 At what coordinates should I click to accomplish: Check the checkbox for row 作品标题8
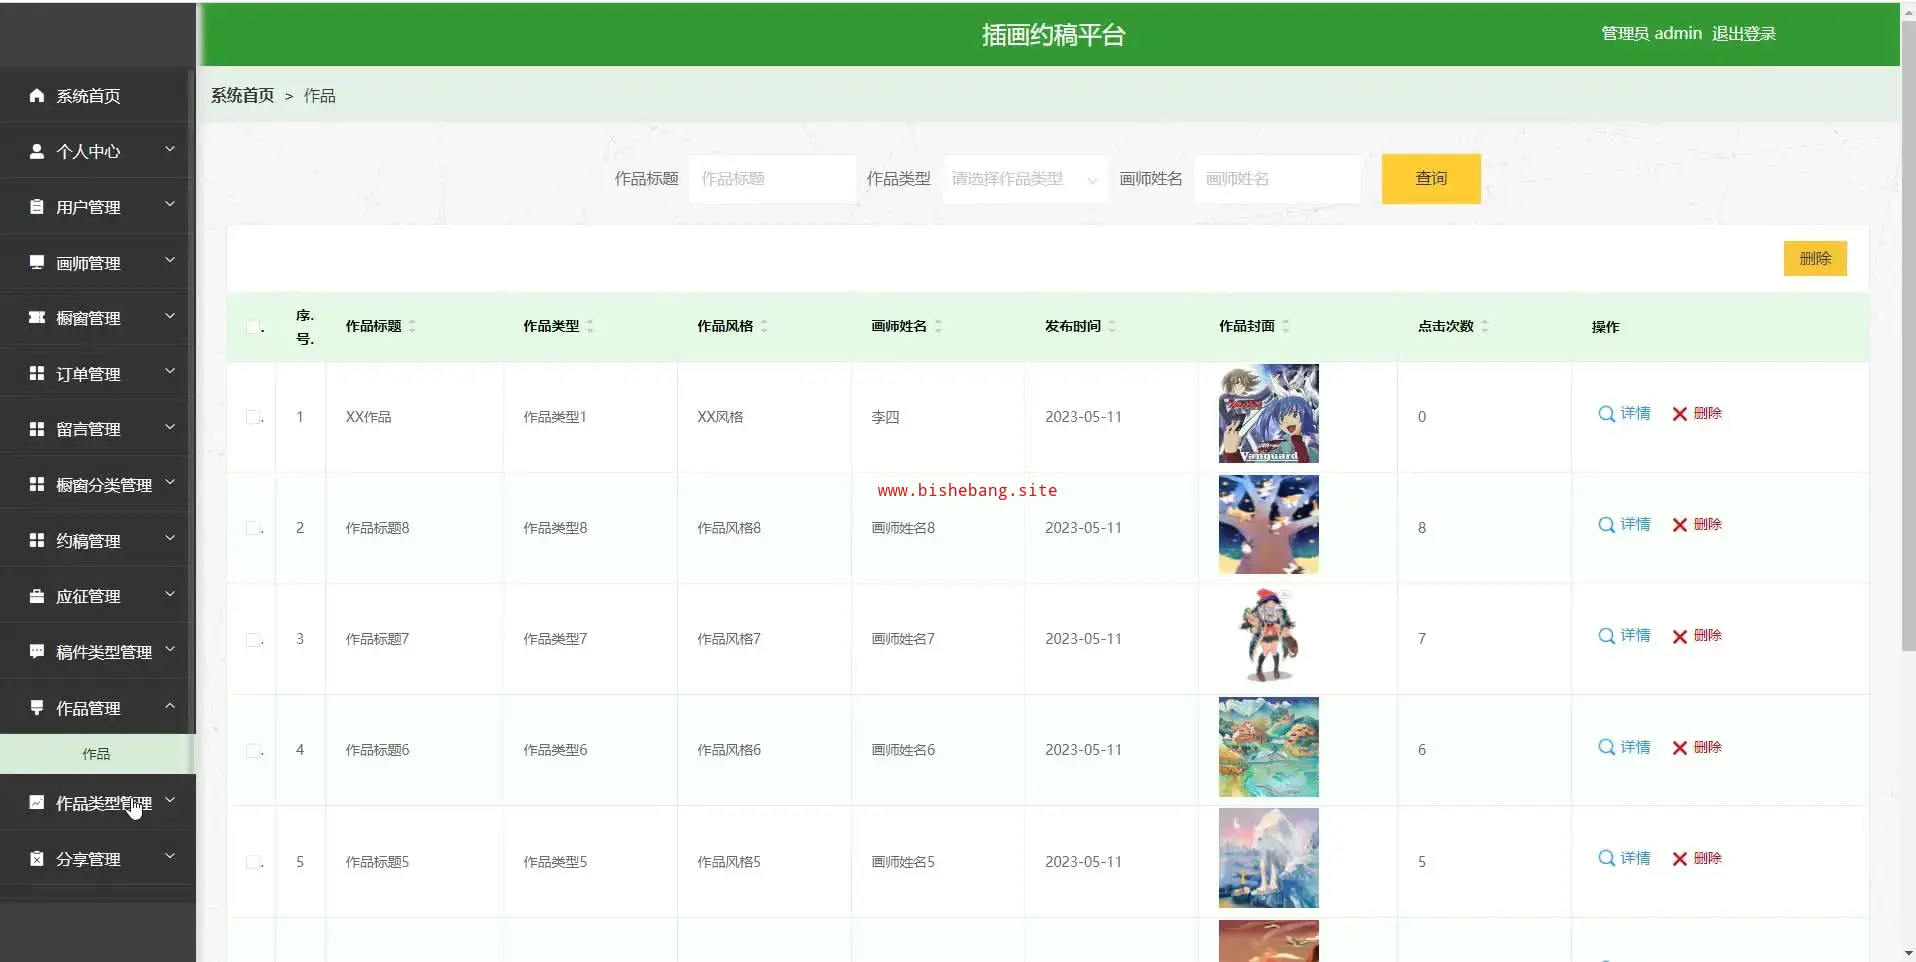coord(253,528)
